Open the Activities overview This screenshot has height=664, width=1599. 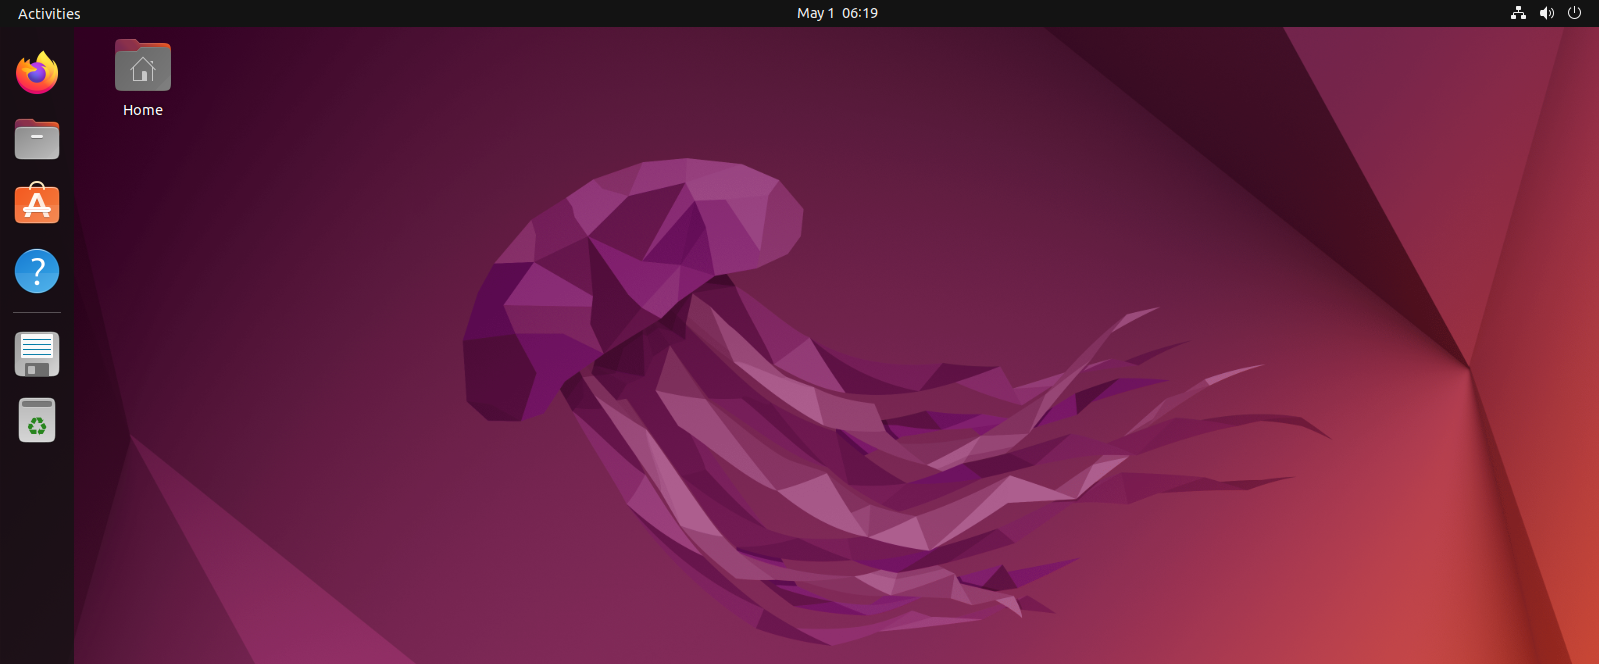click(x=49, y=13)
